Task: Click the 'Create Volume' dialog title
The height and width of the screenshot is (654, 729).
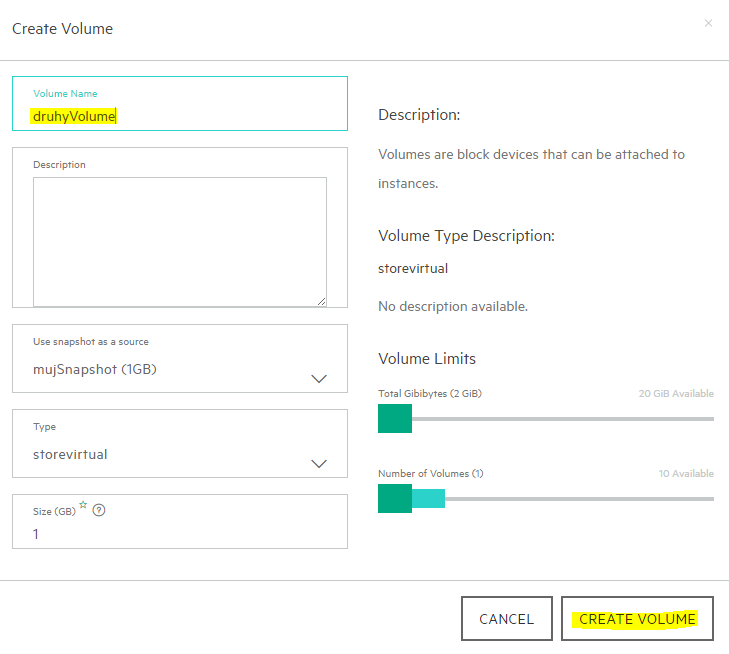Action: point(62,29)
